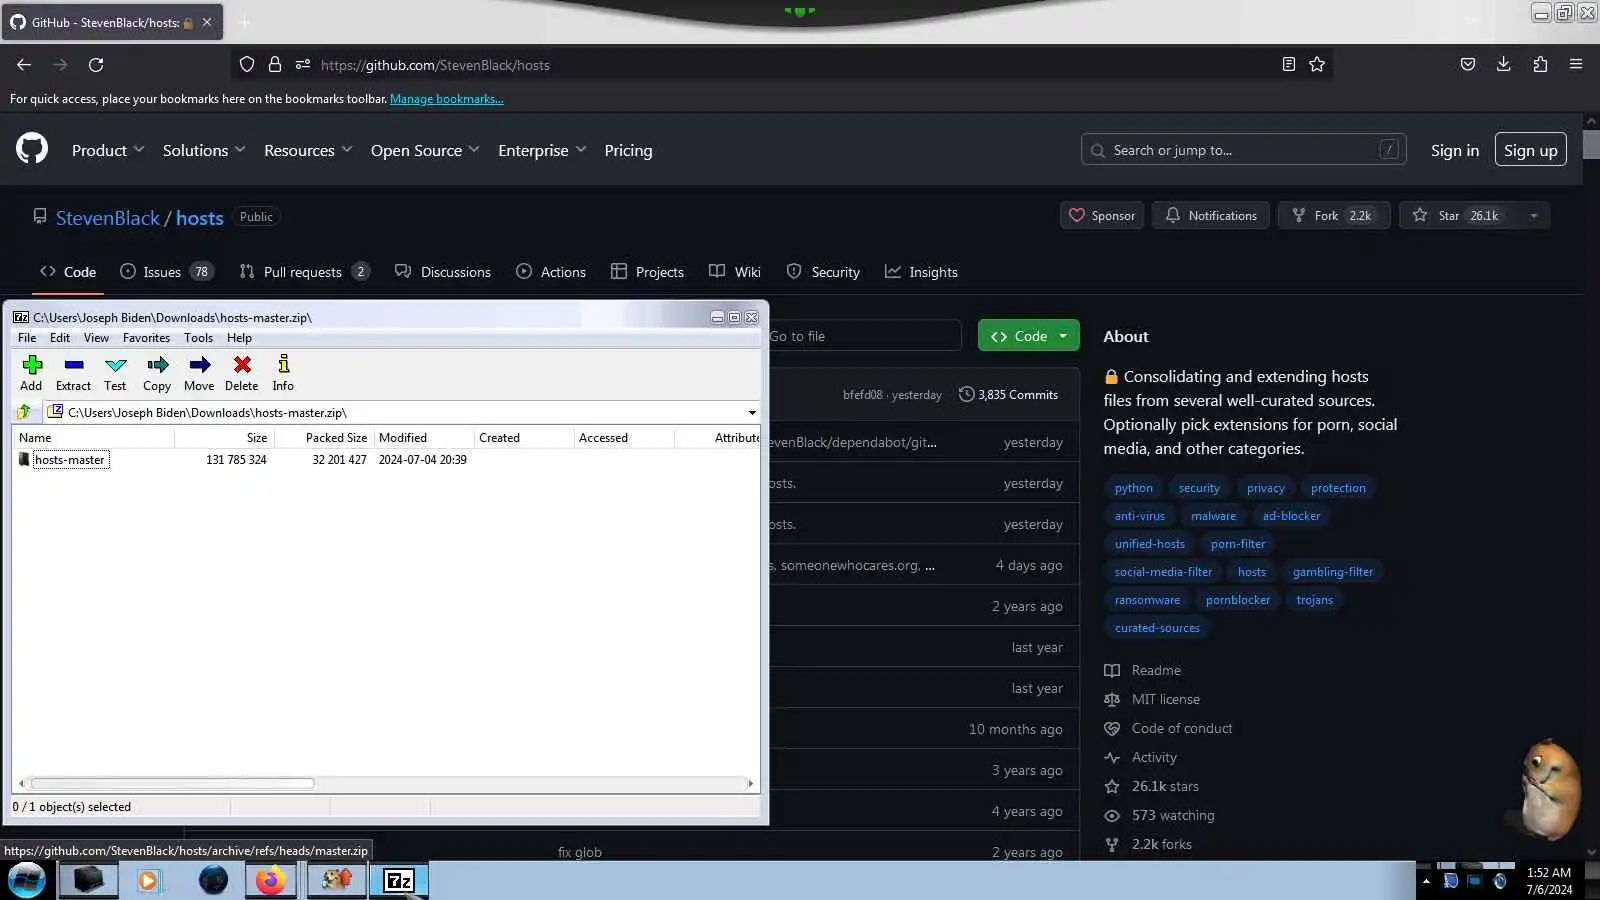Click the Notifications button

1211,216
